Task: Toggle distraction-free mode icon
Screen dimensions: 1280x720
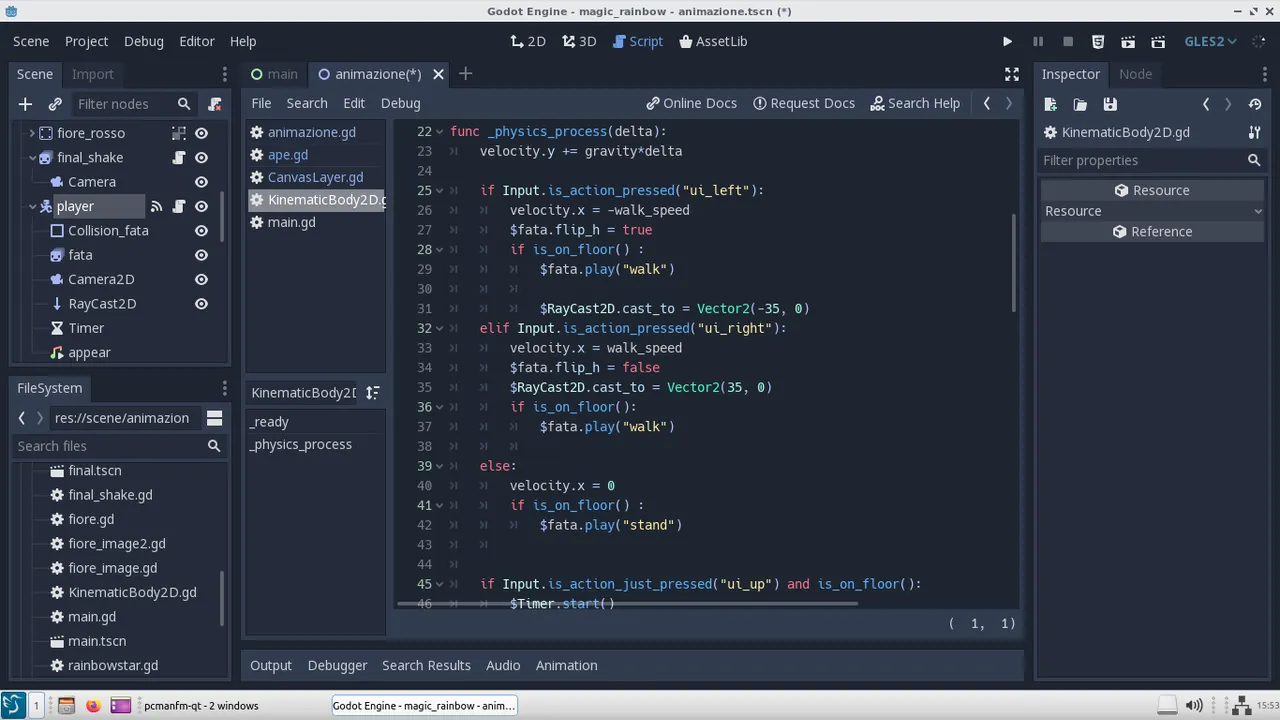Action: pyautogui.click(x=1012, y=74)
